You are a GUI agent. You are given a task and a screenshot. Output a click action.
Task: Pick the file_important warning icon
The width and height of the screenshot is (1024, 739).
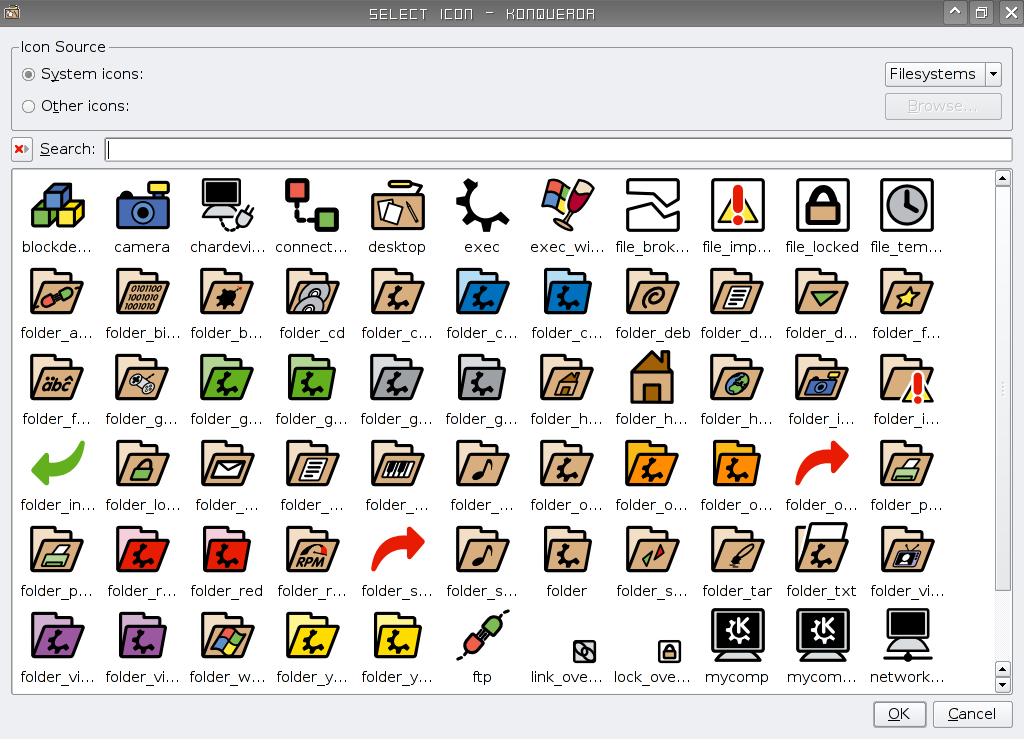737,205
